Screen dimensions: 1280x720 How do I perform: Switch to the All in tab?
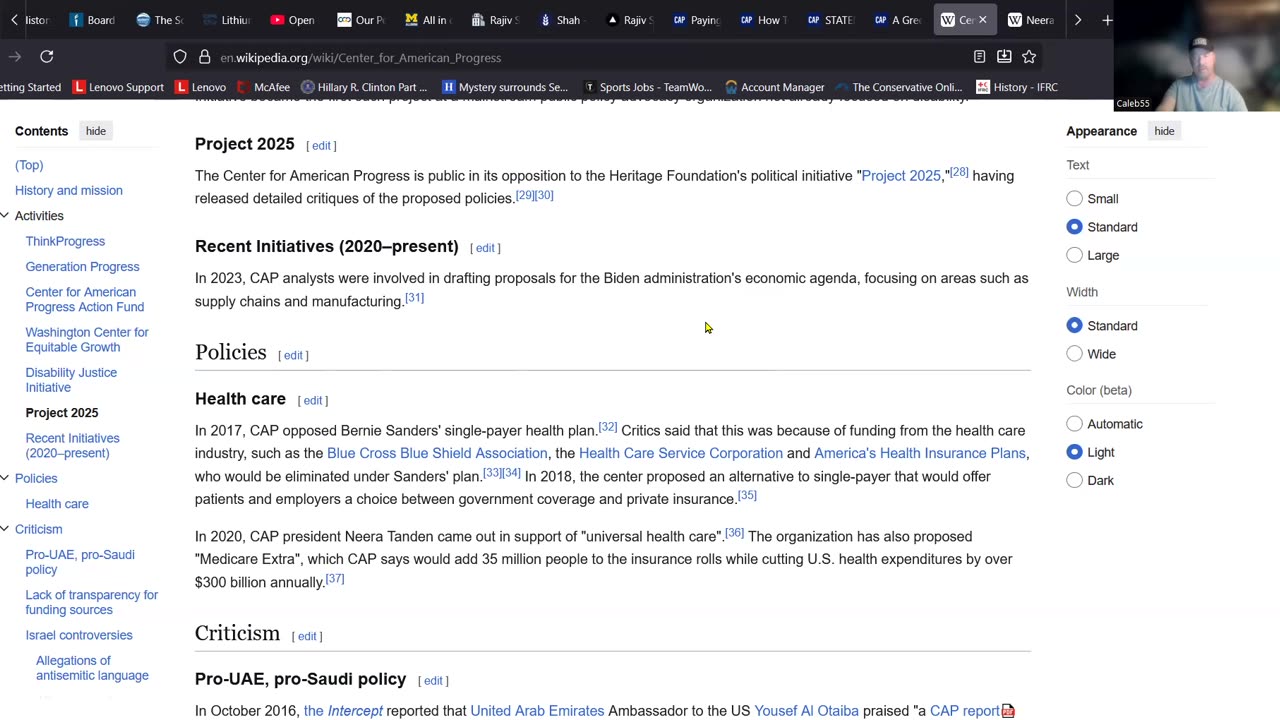coord(427,20)
